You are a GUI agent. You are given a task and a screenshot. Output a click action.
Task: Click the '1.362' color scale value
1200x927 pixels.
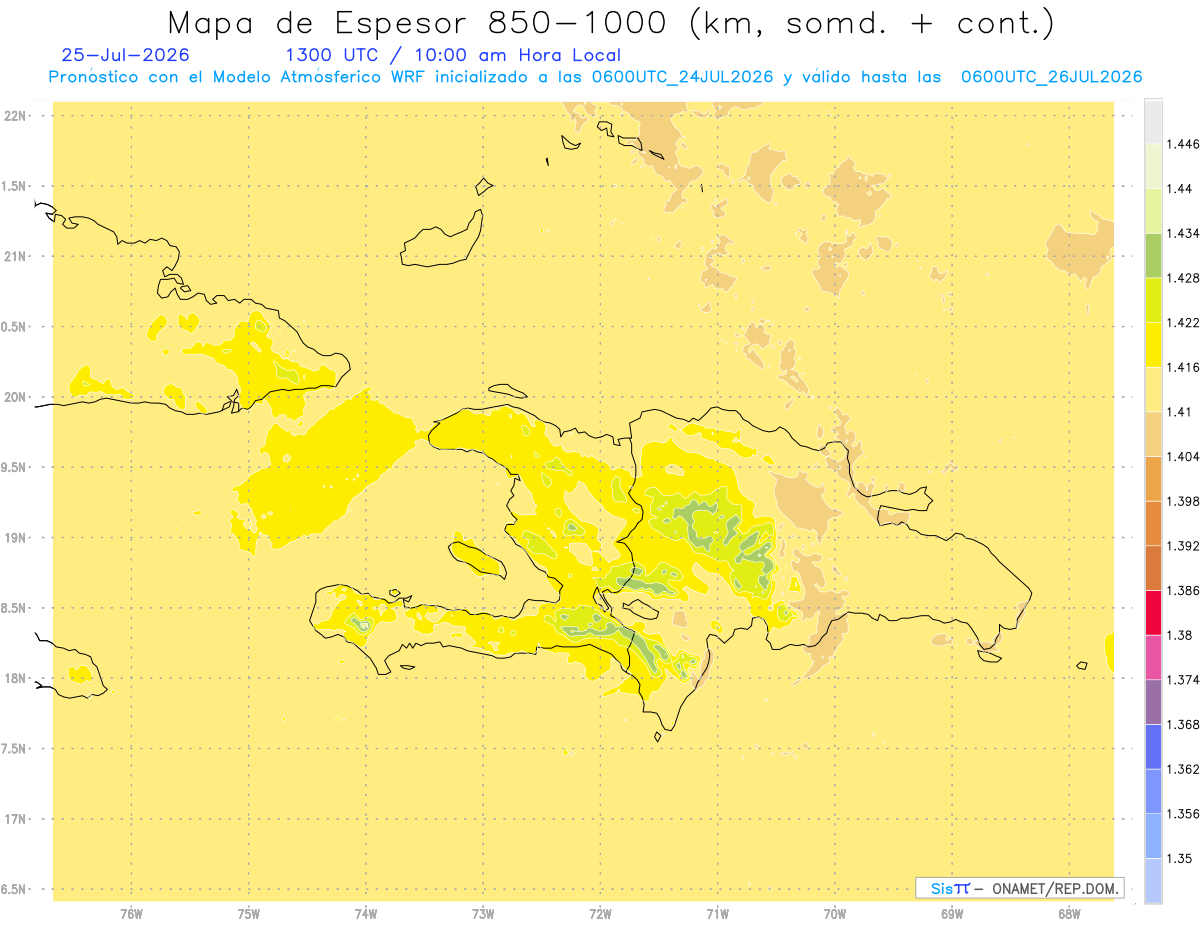[x=1183, y=769]
